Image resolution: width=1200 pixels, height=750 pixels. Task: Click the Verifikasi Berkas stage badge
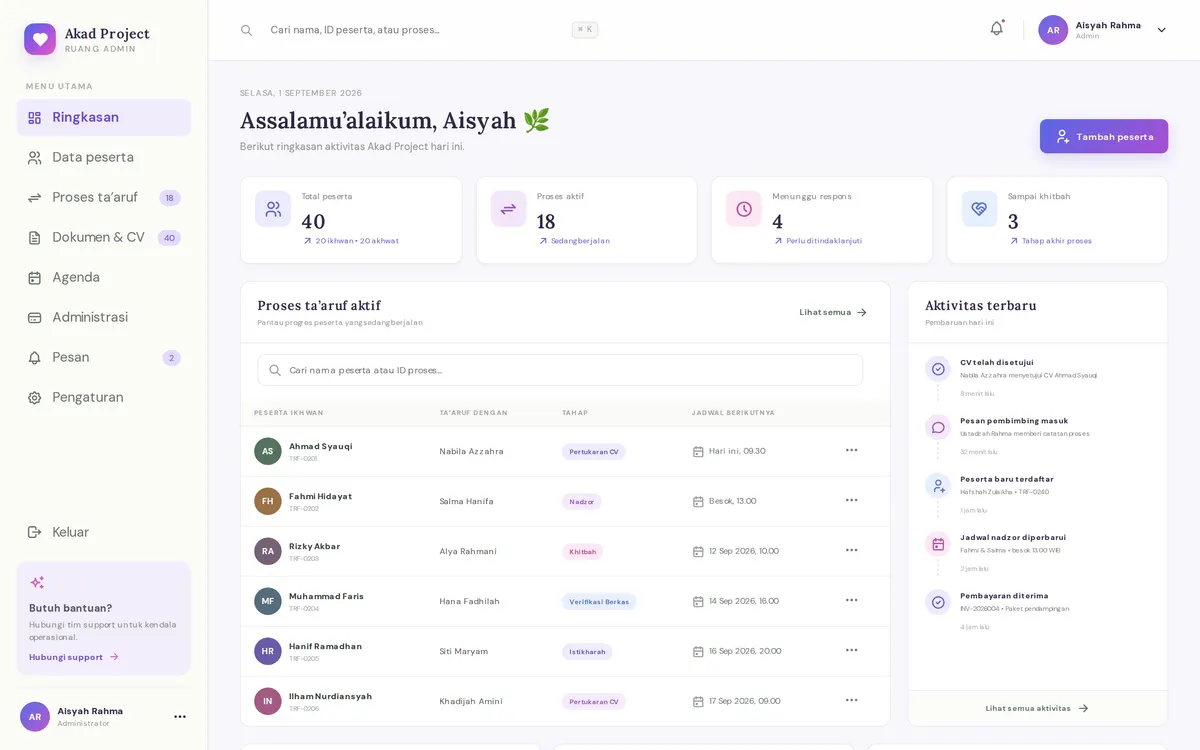click(x=599, y=601)
